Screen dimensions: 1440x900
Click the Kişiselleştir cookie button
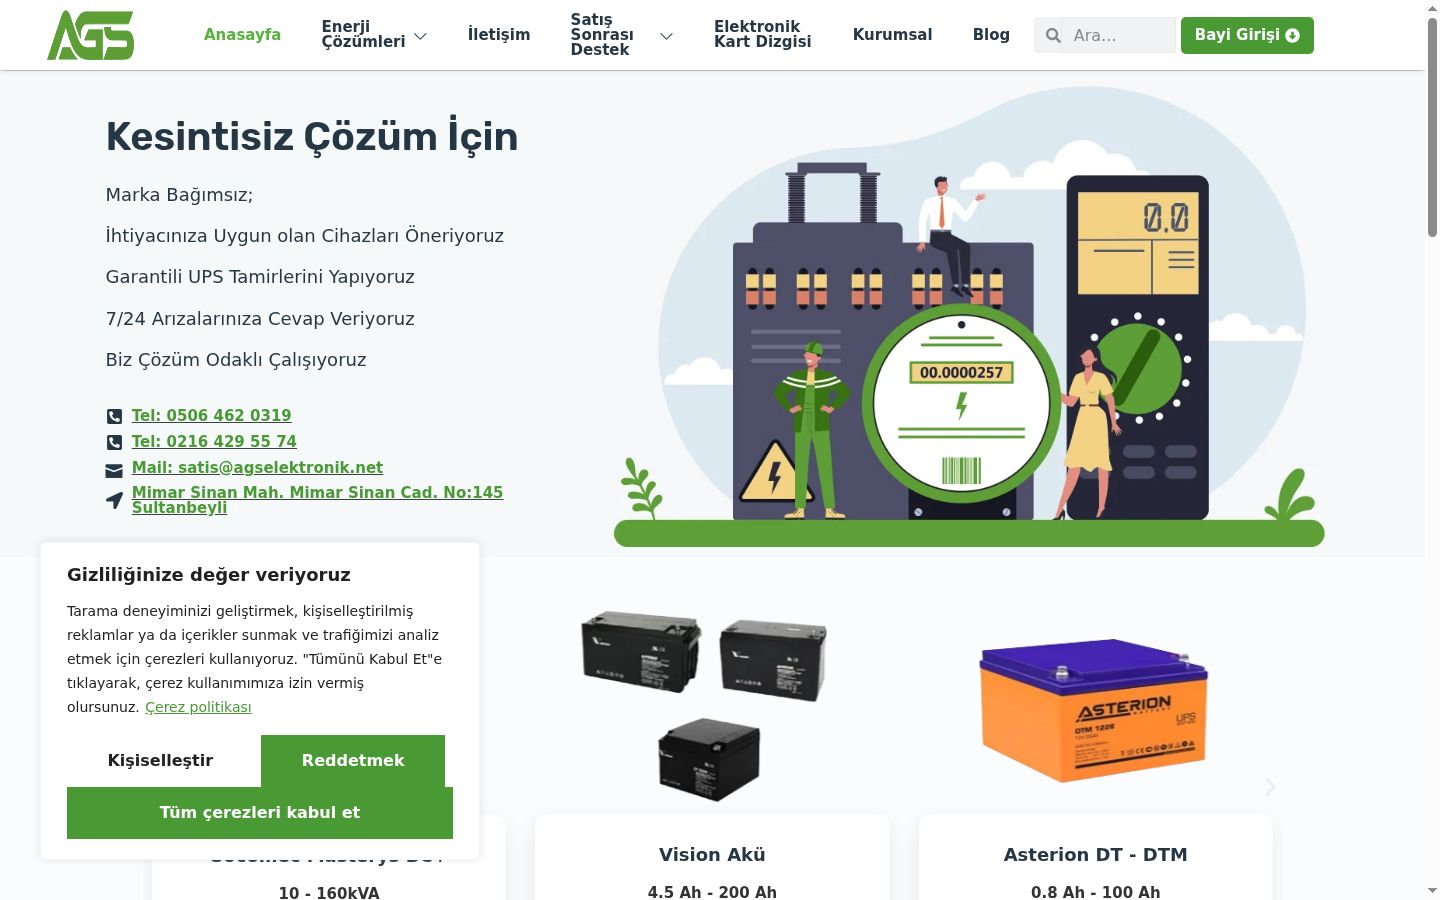click(160, 761)
